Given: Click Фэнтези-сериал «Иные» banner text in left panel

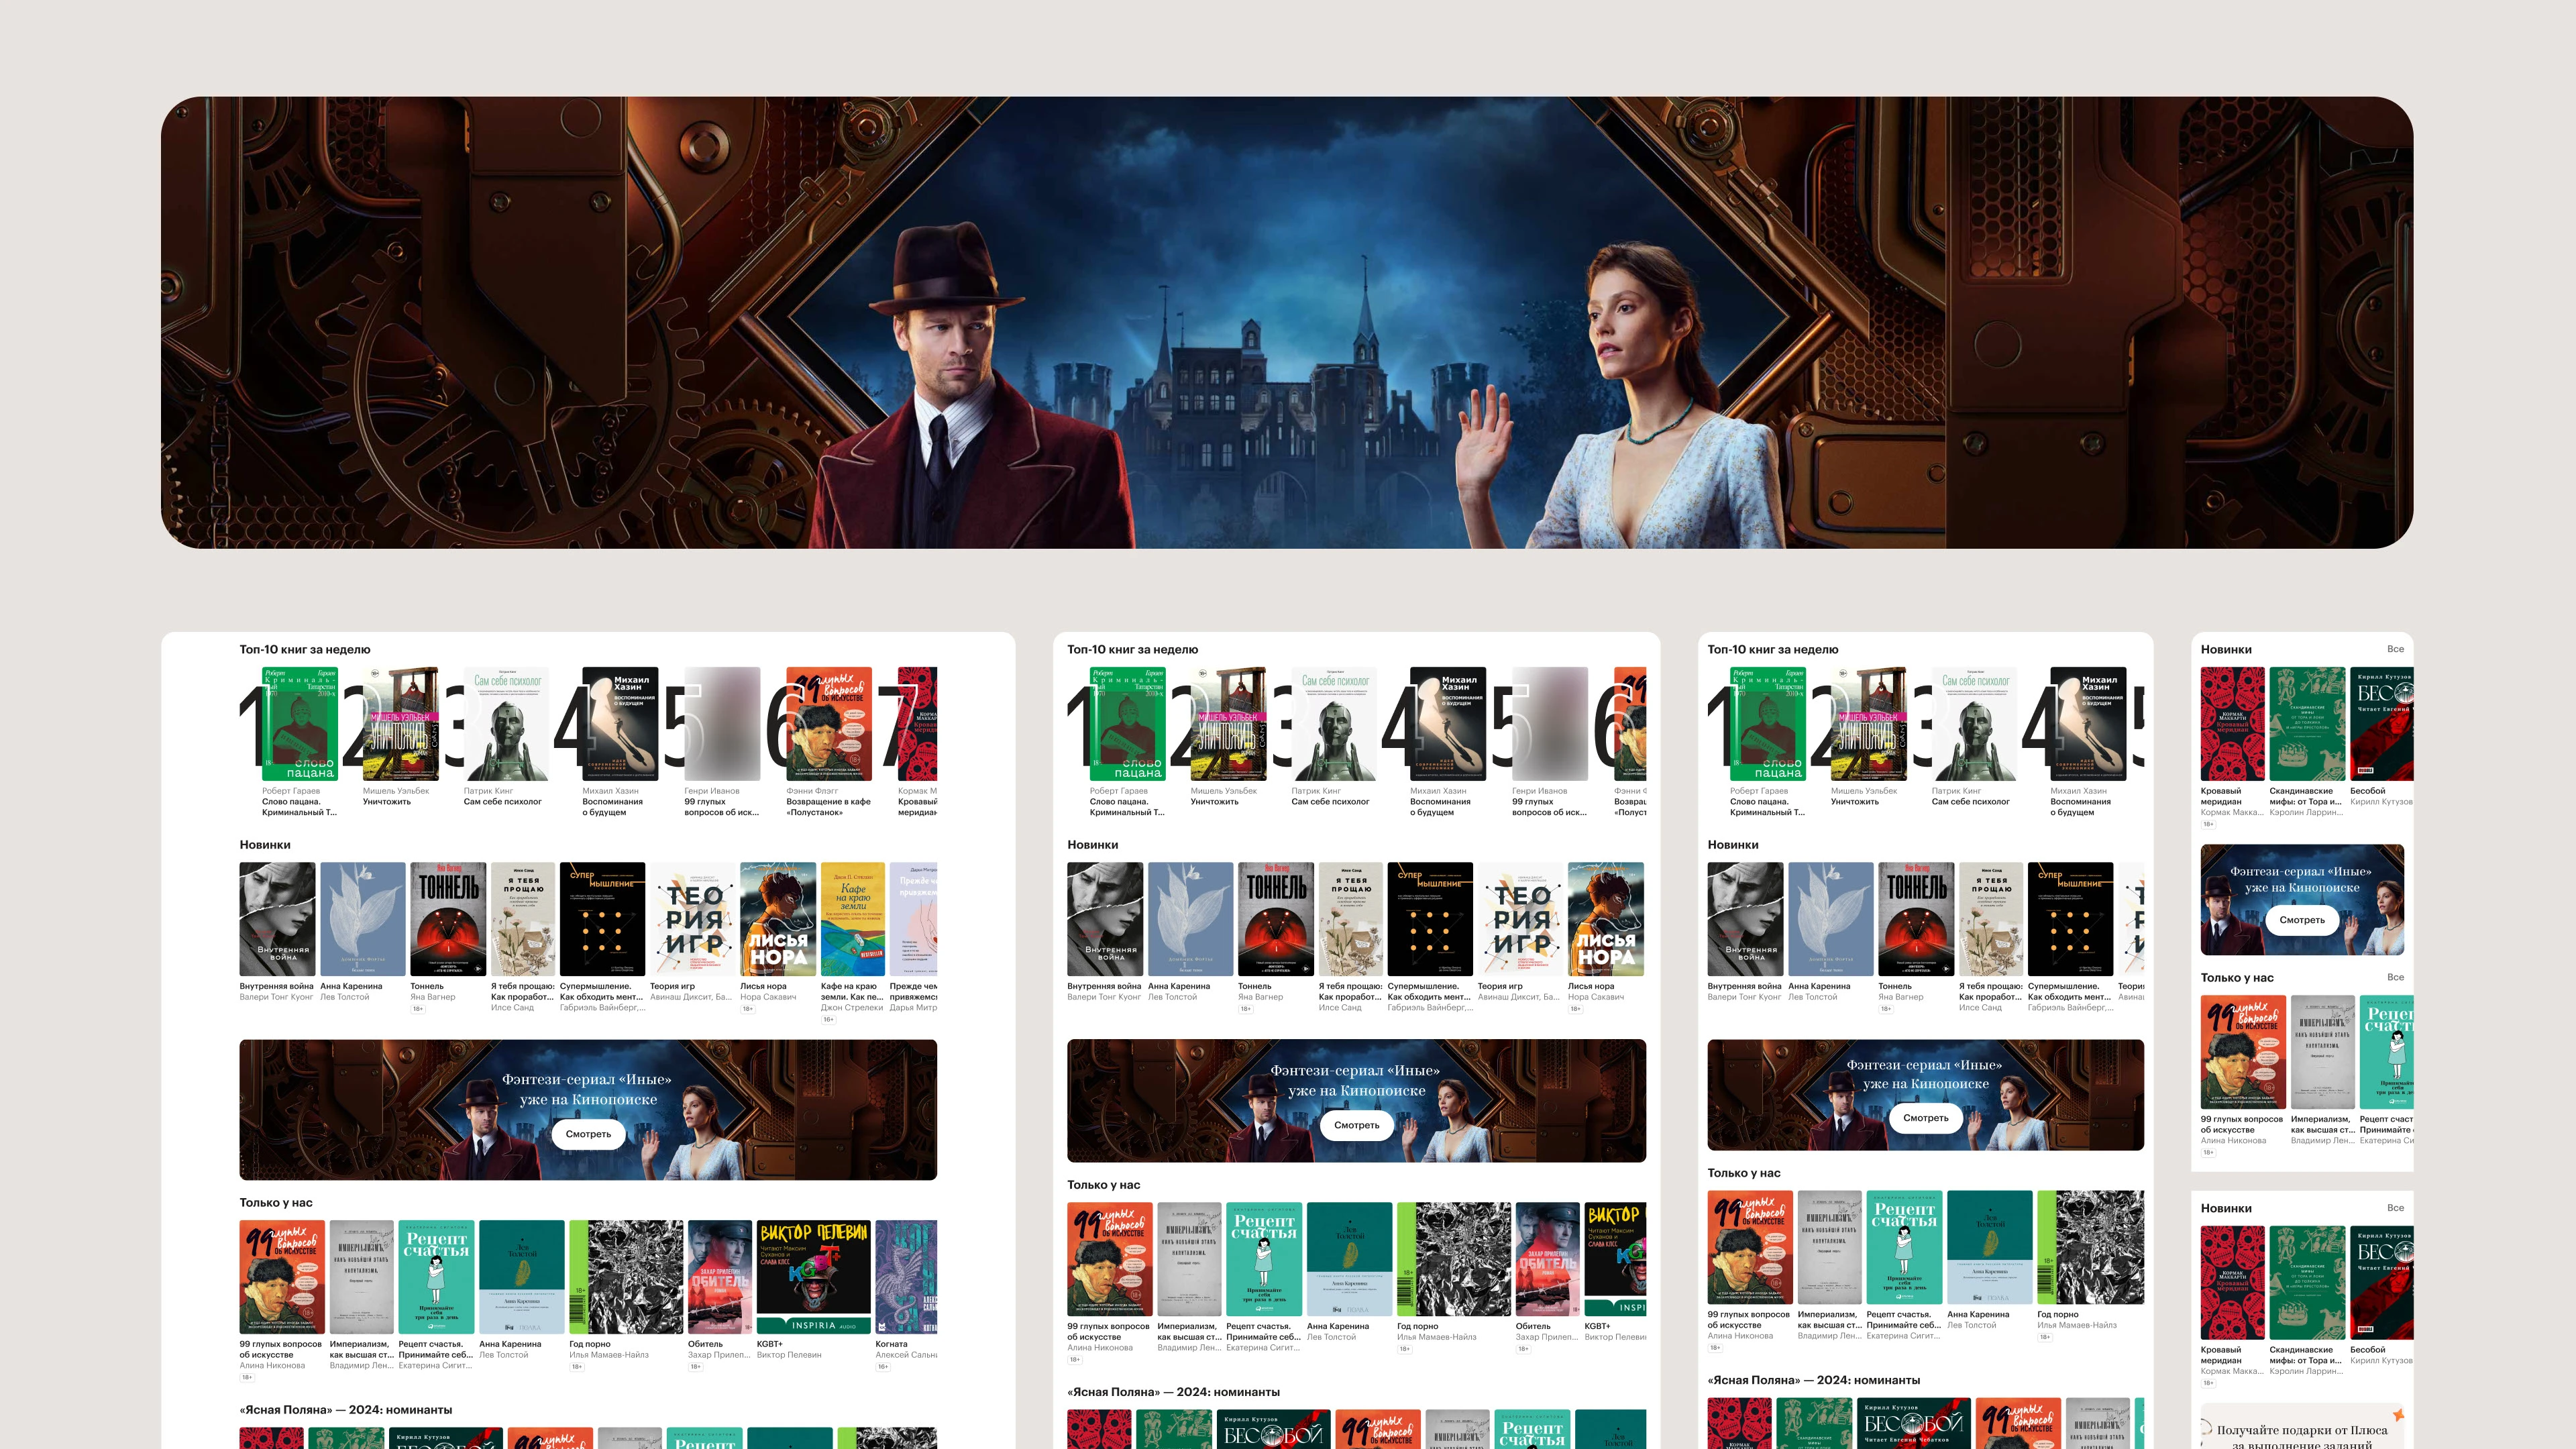Looking at the screenshot, I should pyautogui.click(x=588, y=1089).
